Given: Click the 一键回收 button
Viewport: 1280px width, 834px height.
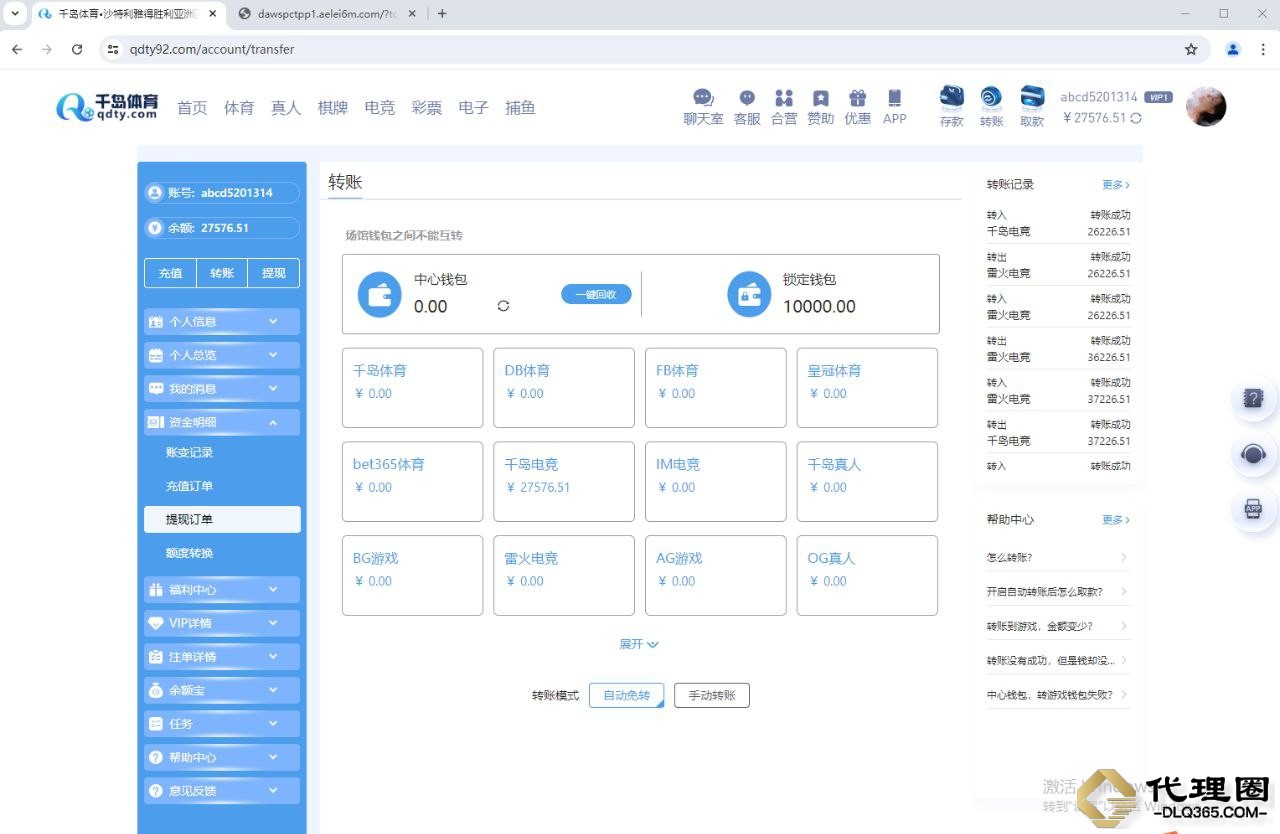Looking at the screenshot, I should 596,294.
